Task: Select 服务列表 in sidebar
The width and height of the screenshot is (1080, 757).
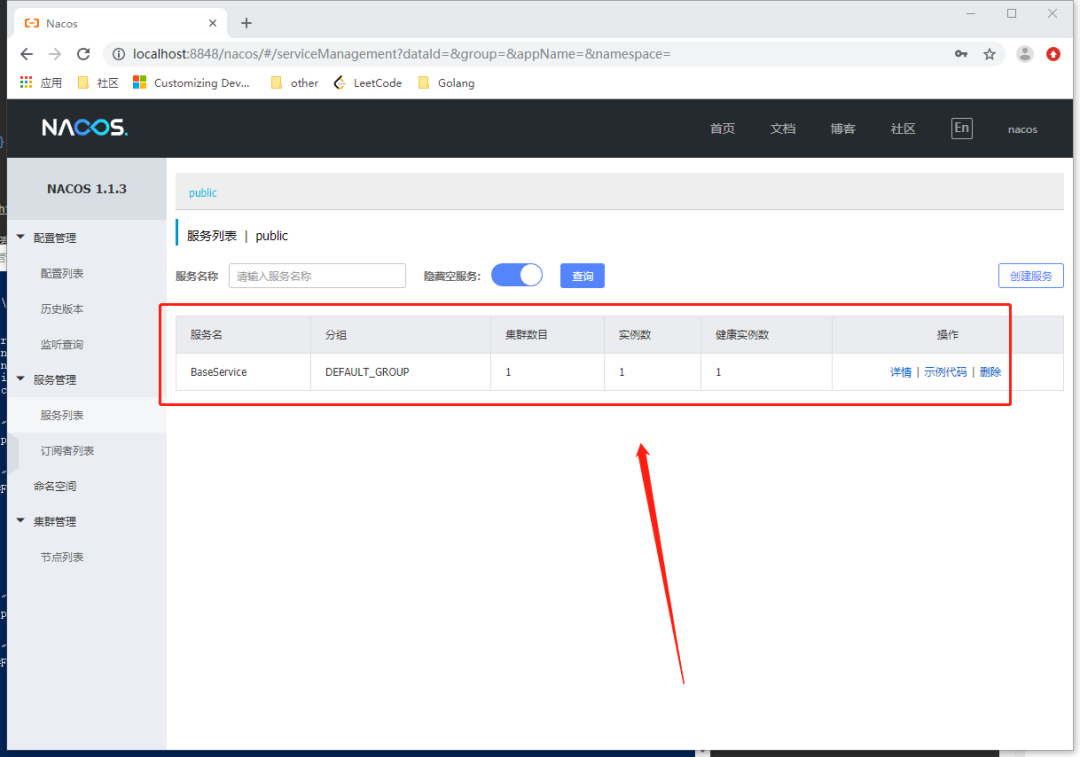Action: pos(62,415)
